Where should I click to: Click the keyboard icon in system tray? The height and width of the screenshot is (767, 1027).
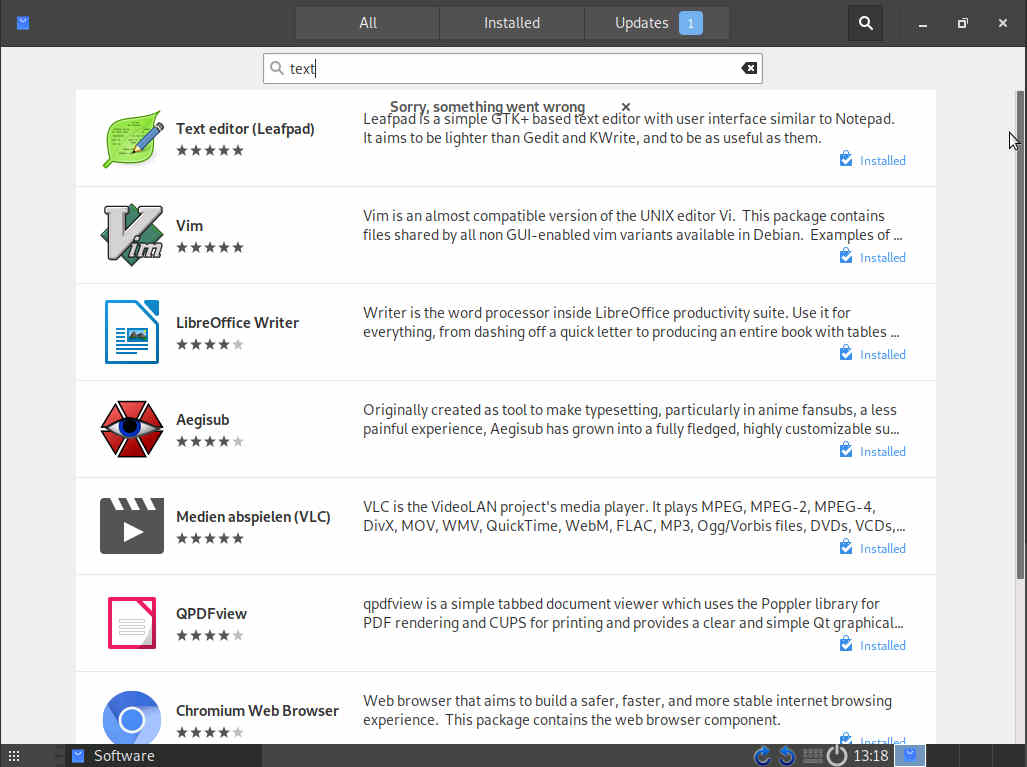(812, 756)
